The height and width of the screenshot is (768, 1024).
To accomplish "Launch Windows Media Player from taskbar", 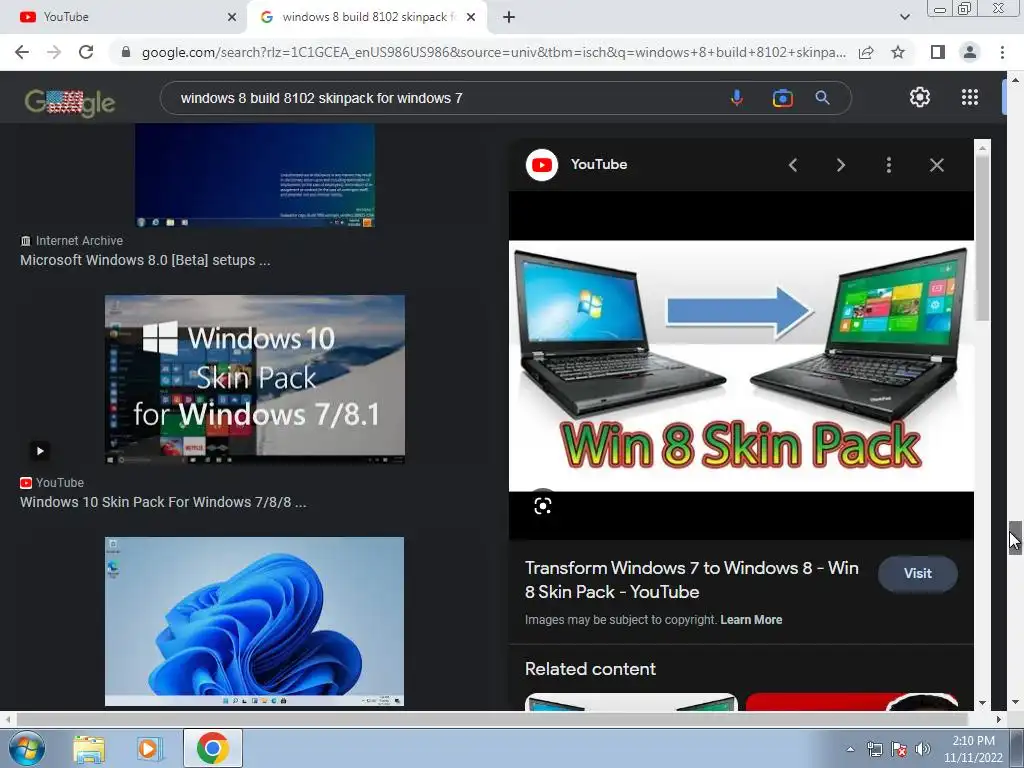I will pyautogui.click(x=149, y=748).
